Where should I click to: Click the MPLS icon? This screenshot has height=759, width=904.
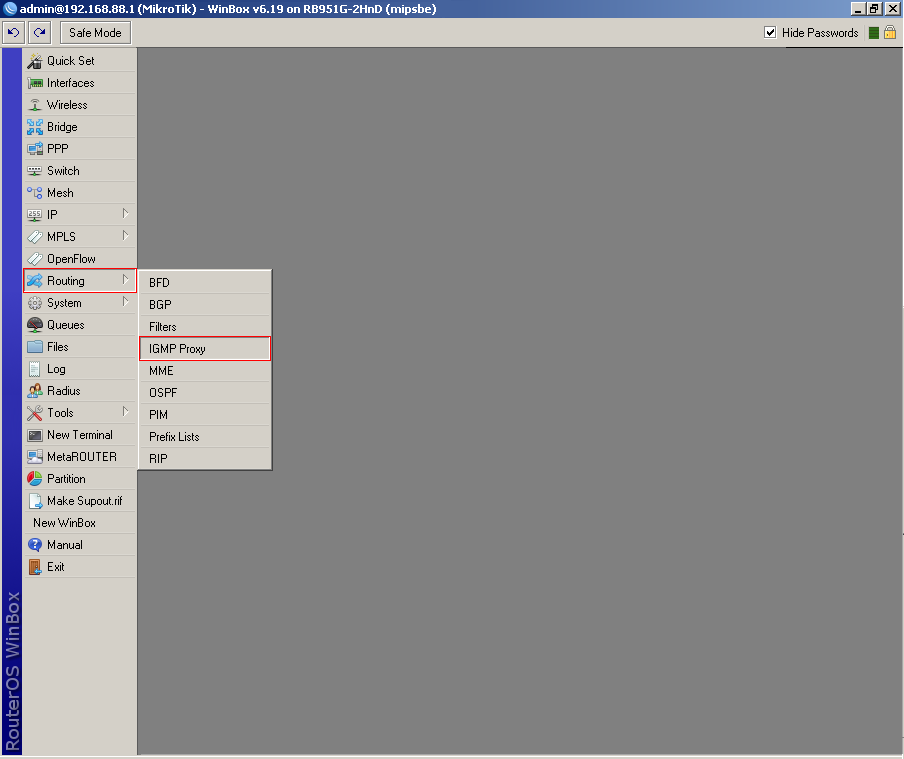pos(35,237)
